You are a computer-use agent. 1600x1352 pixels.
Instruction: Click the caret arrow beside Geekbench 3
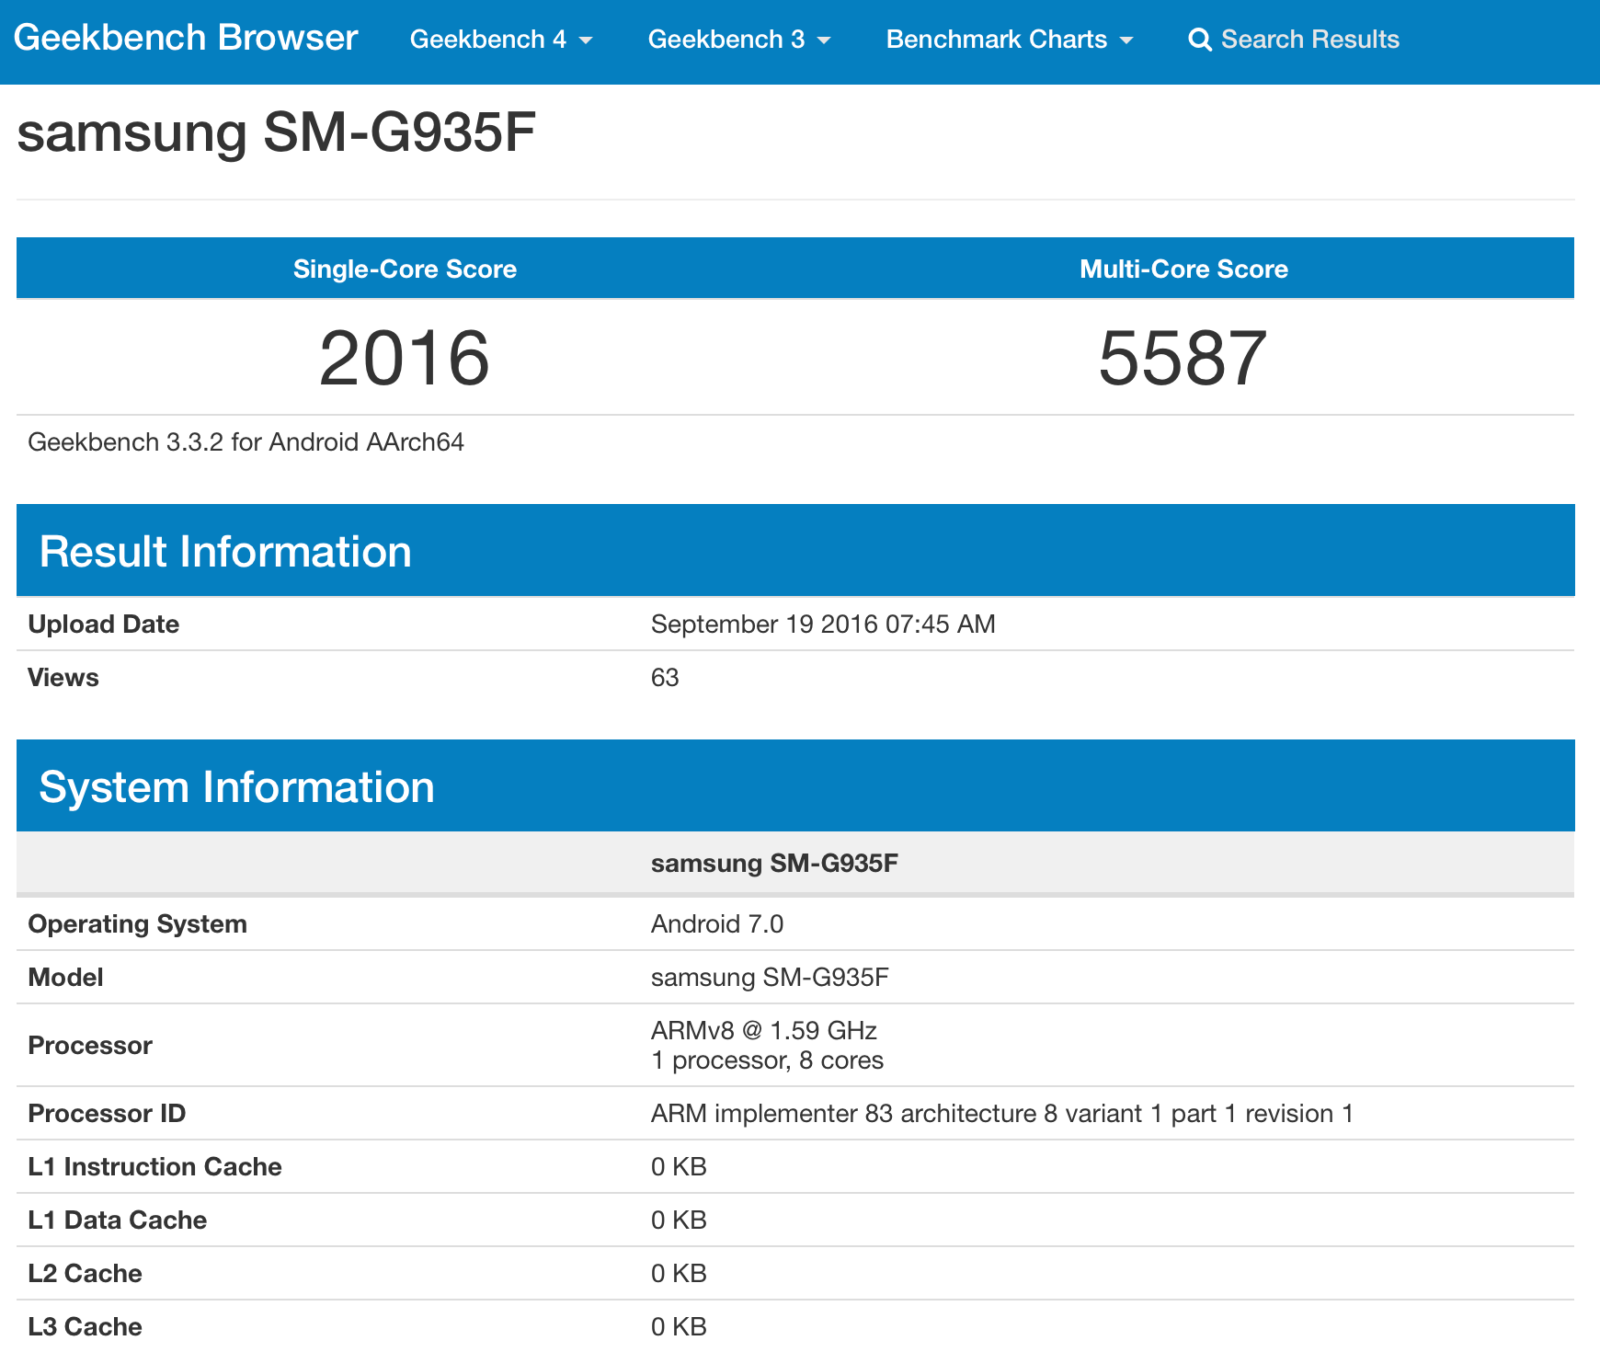click(824, 41)
